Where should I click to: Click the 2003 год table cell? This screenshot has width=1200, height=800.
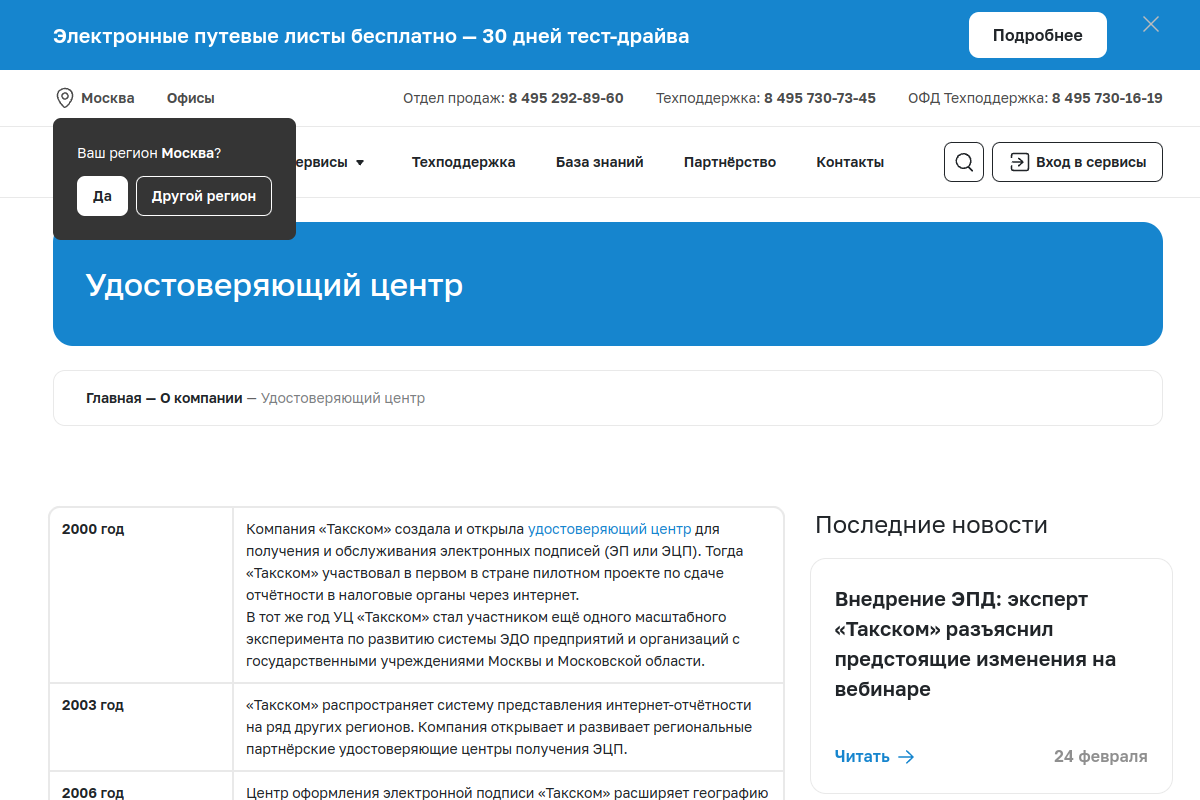(141, 727)
